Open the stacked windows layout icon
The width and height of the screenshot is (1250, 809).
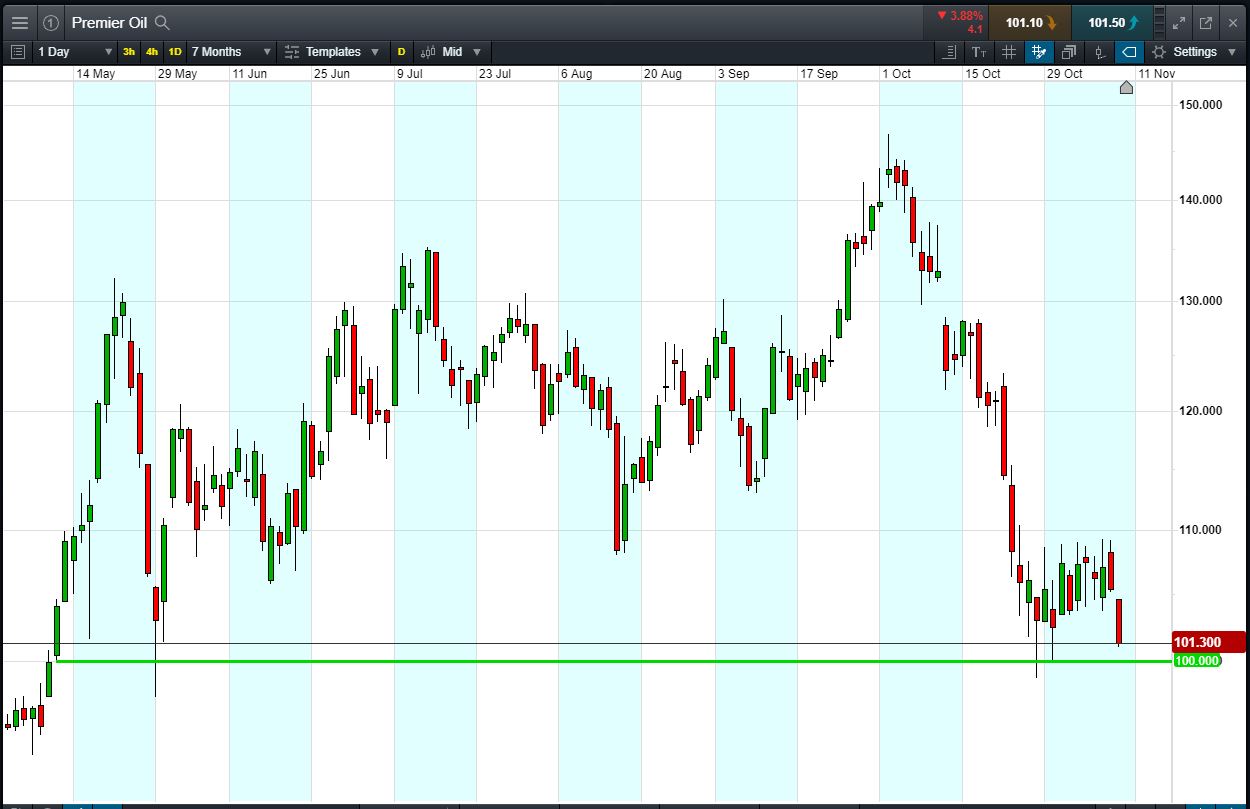1069,51
